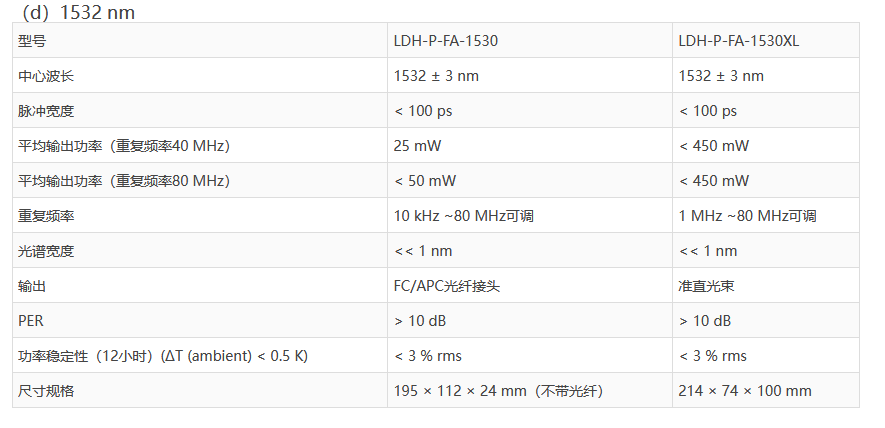The height and width of the screenshot is (428, 885).
Task: Click the 型号 row label
Action: [32, 41]
